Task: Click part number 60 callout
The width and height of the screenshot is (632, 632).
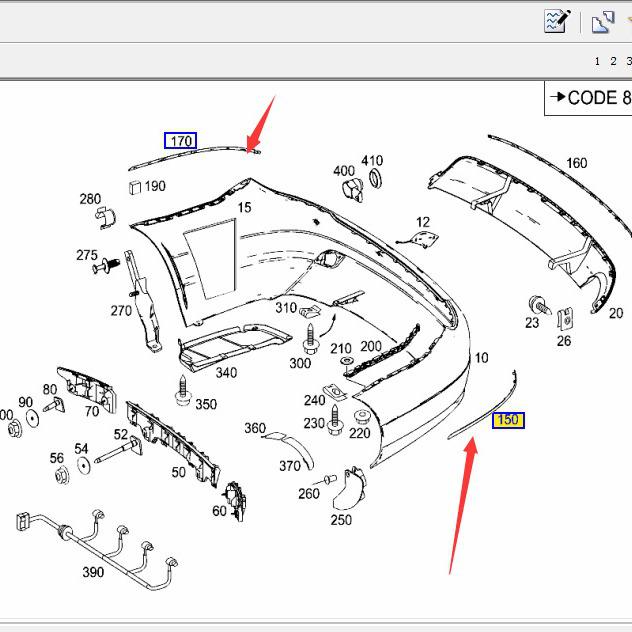Action: [219, 511]
